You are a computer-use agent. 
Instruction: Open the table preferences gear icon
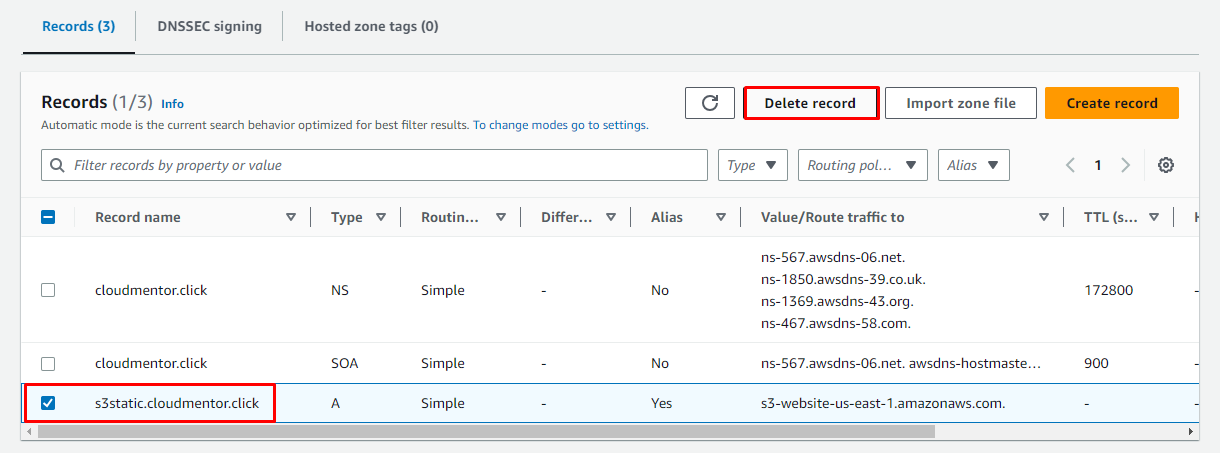1165,165
